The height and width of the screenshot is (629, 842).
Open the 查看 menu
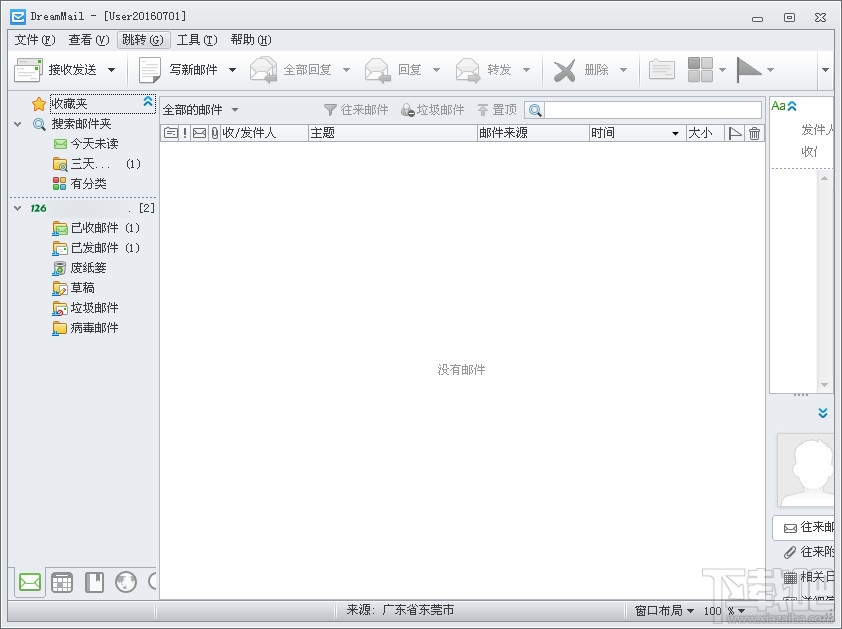[x=86, y=39]
